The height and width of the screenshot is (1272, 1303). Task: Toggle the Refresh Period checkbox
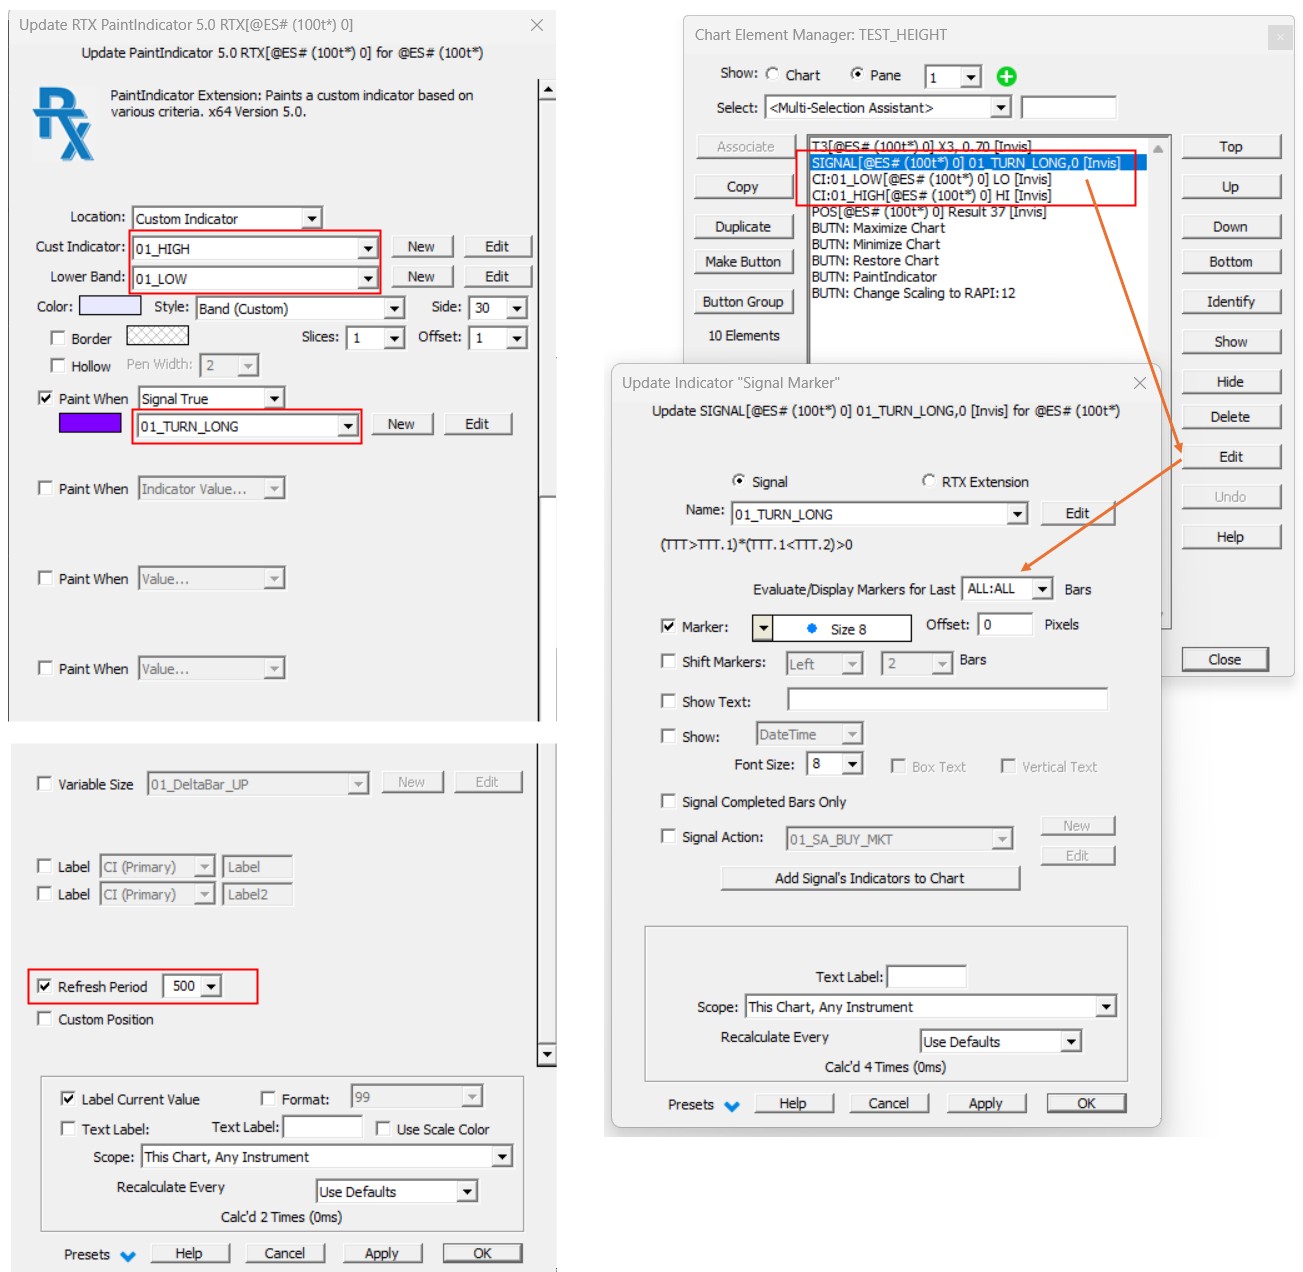point(45,986)
